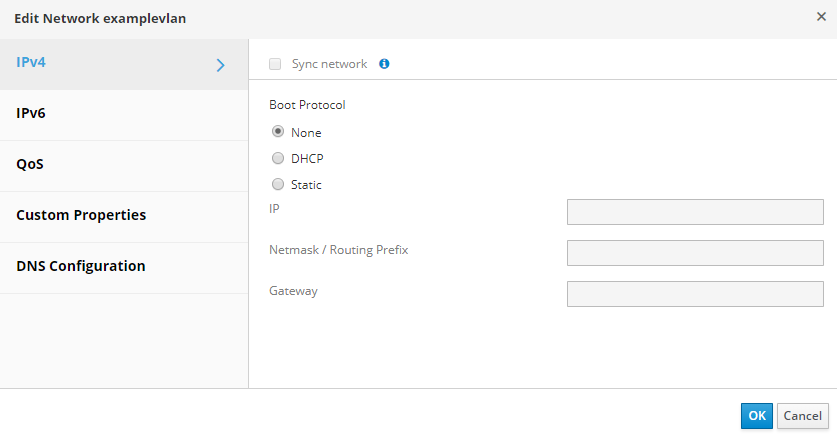The height and width of the screenshot is (440, 837).
Task: Cancel editing the network
Action: click(x=802, y=416)
